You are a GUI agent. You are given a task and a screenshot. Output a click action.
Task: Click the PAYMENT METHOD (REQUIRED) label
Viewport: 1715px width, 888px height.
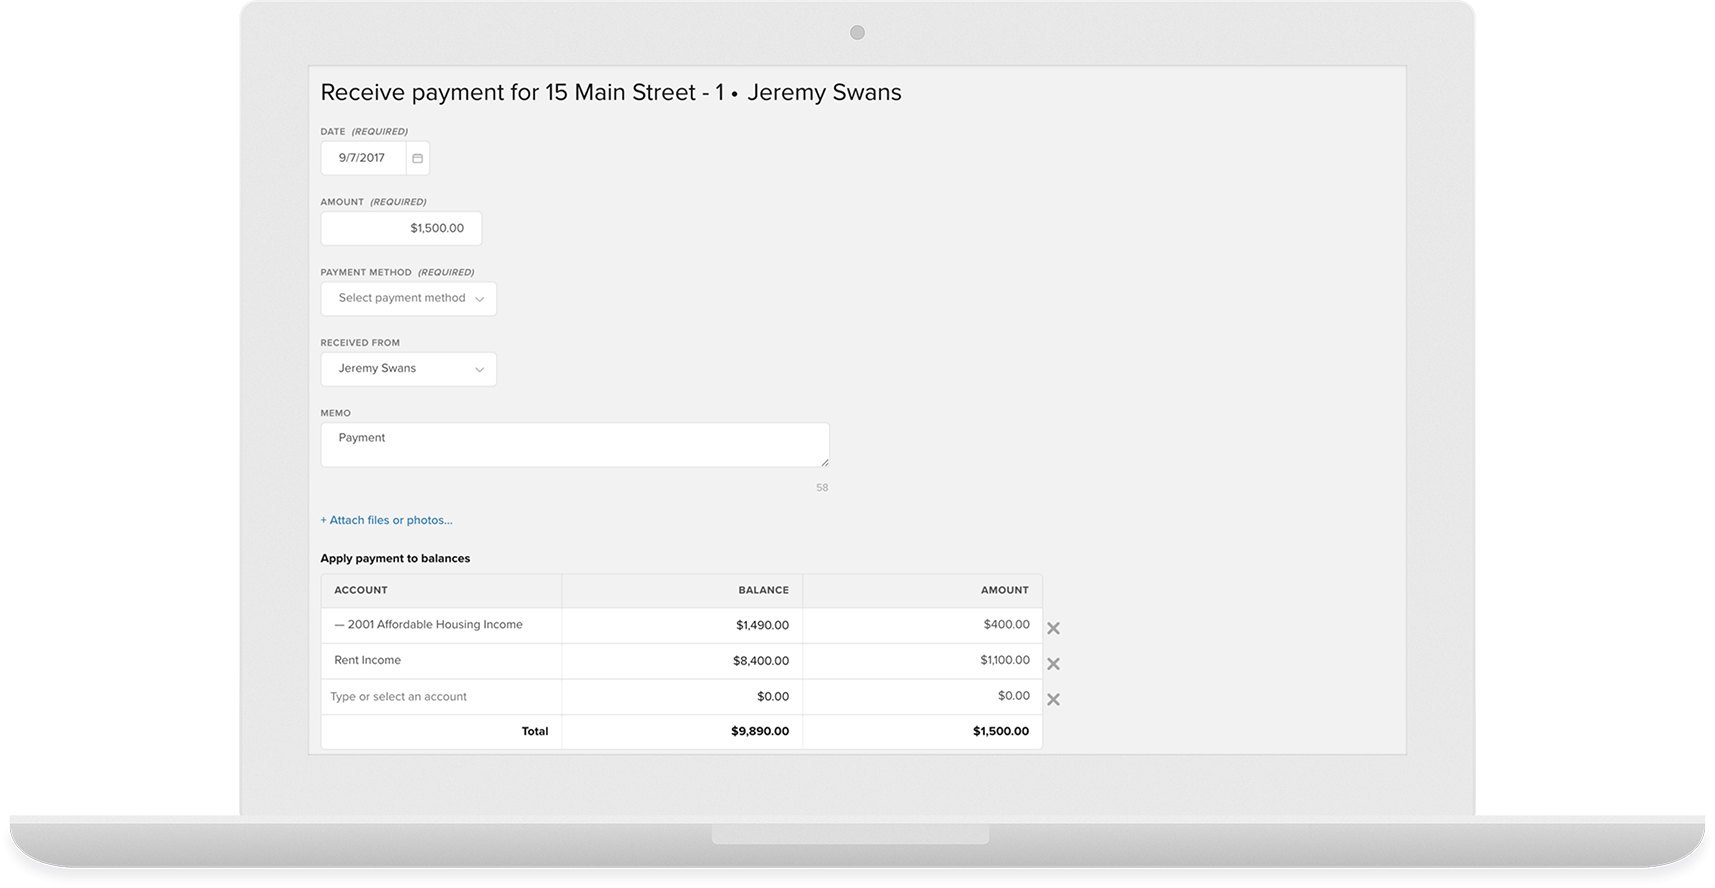click(397, 272)
